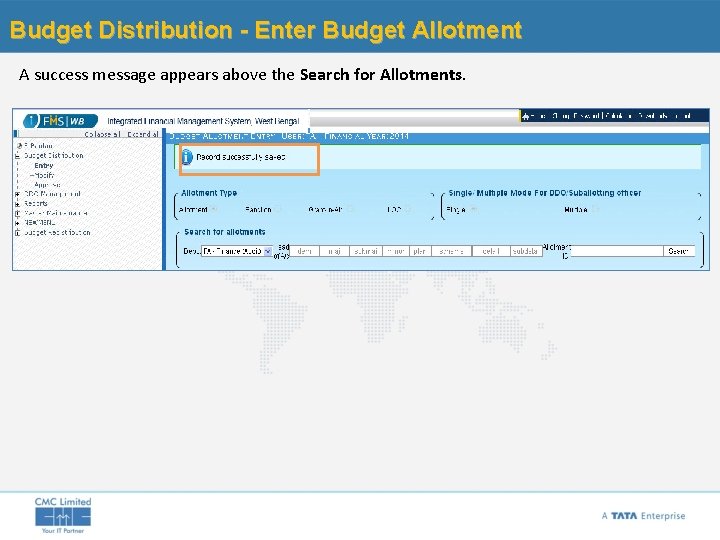Screen dimensions: 720x540
Task: Click the Home icon in top bar
Action: tap(526, 116)
